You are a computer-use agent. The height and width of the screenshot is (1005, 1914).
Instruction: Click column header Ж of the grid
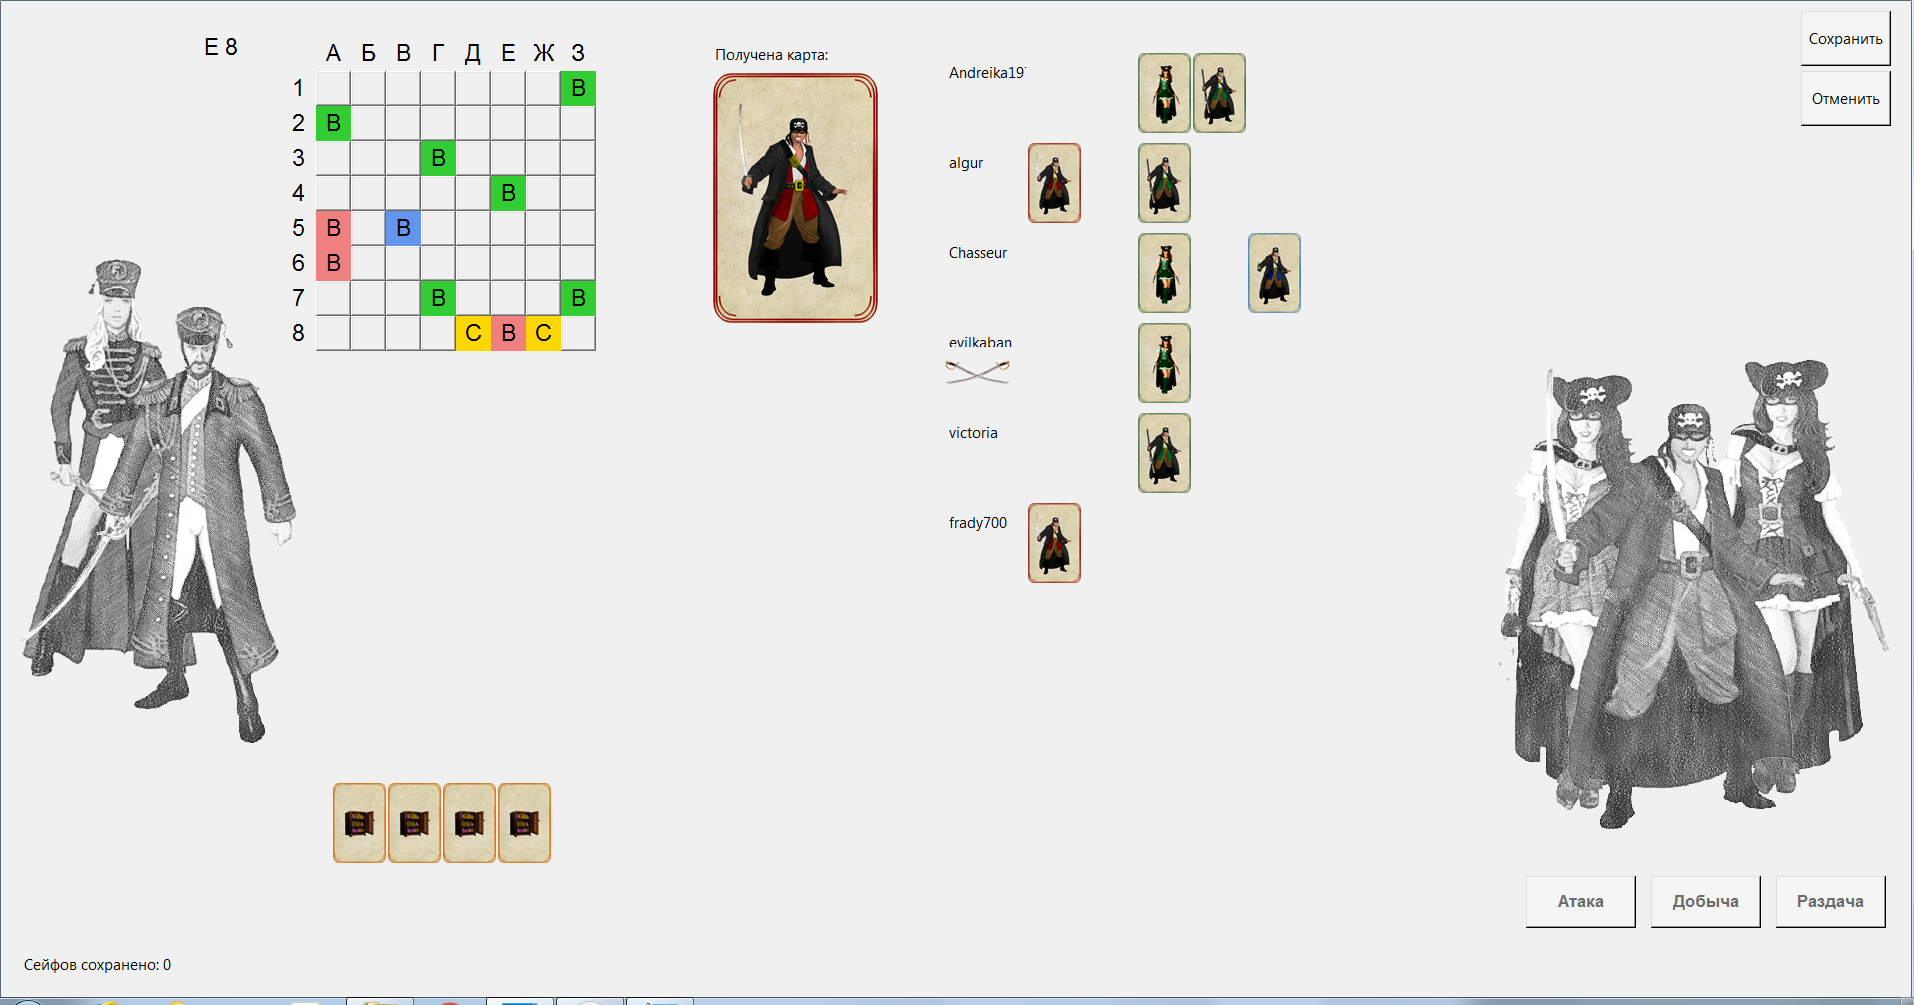click(543, 53)
